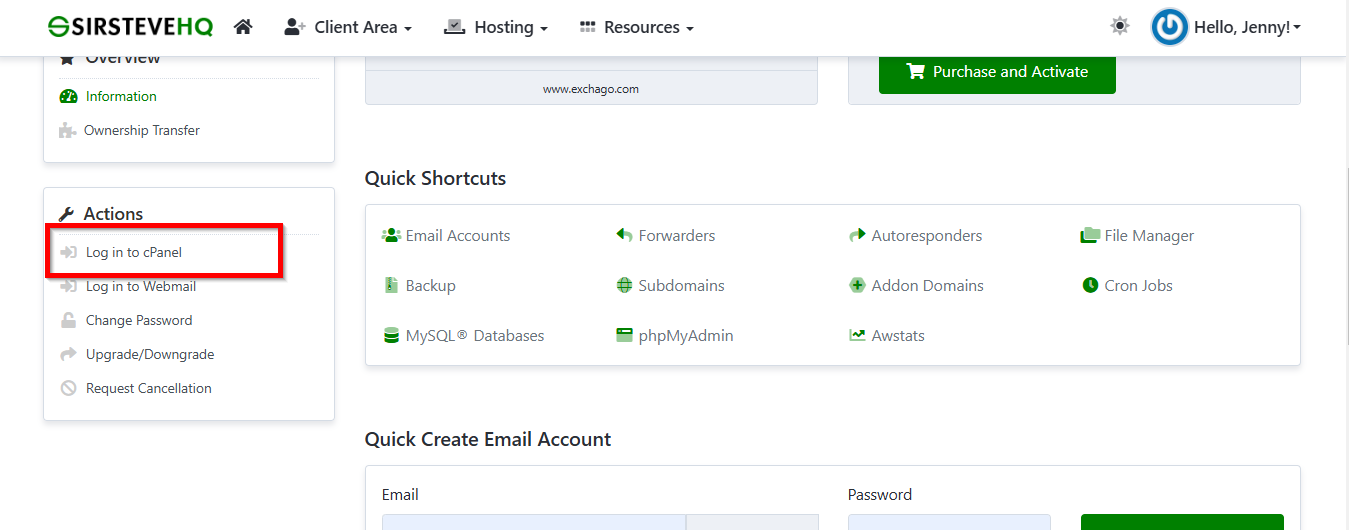Open phpMyAdmin shortcut

686,336
